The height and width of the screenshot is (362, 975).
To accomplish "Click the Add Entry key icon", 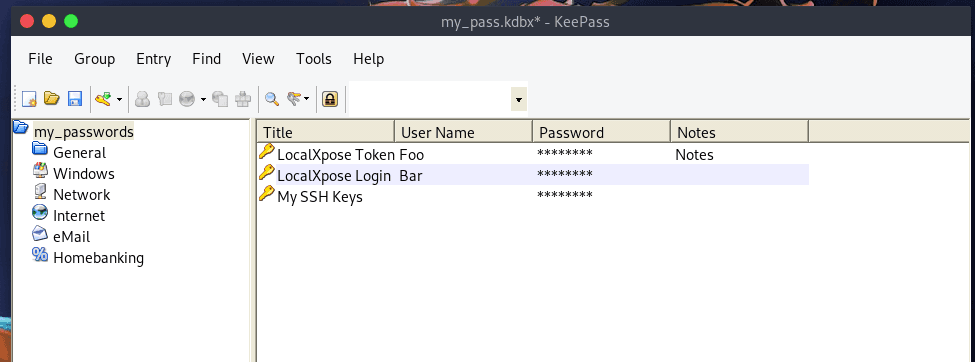I will coord(103,98).
